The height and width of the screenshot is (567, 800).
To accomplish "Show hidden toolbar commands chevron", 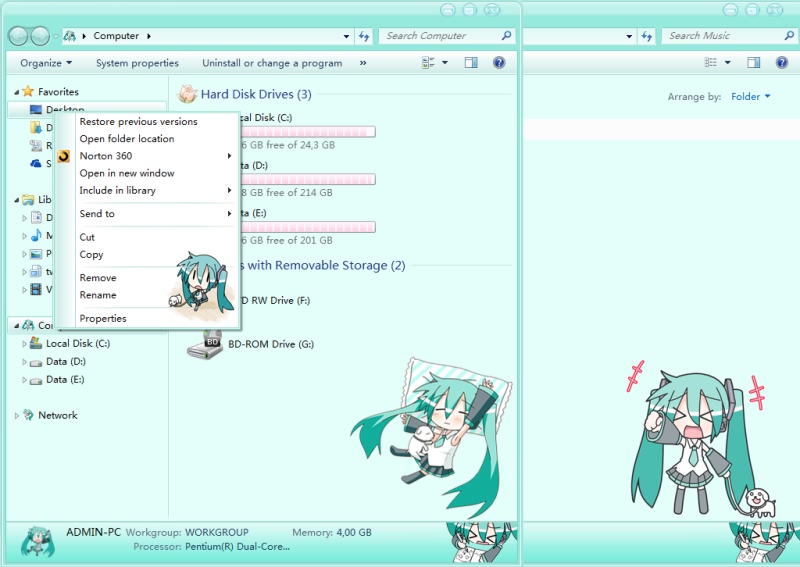I will pos(363,63).
